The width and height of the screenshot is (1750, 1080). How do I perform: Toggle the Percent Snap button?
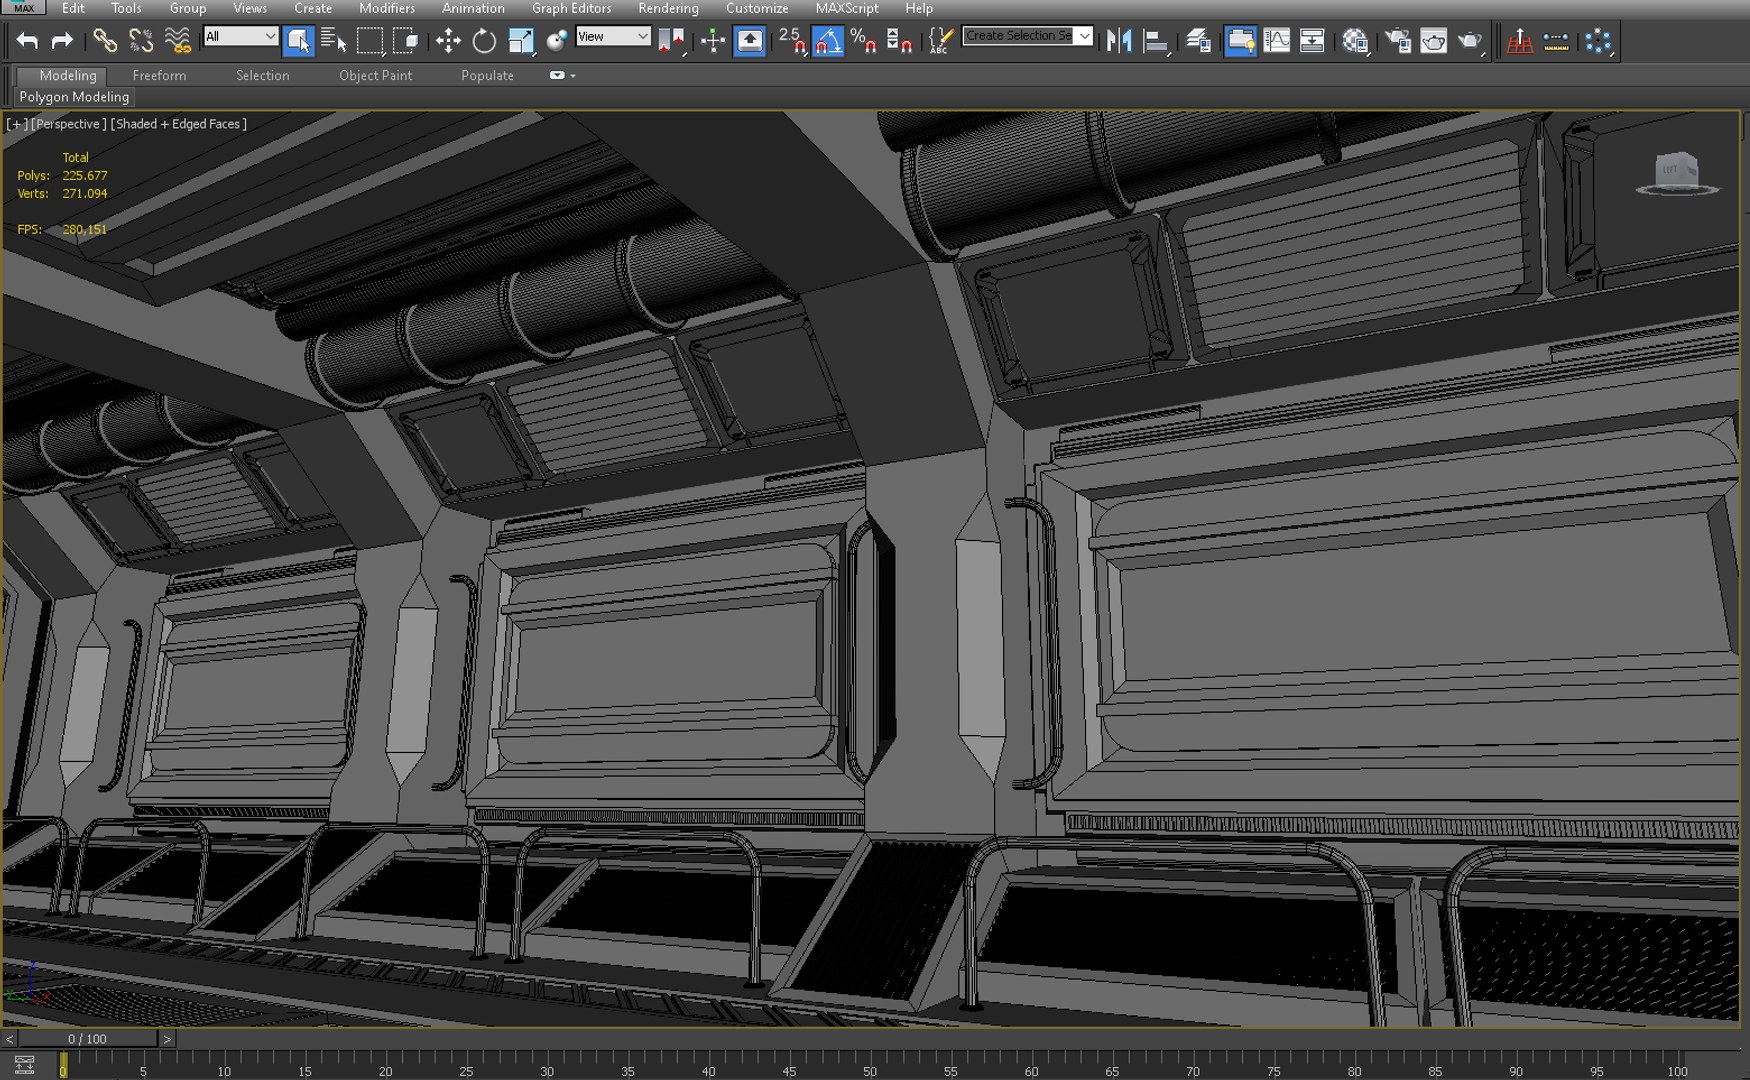[x=863, y=41]
